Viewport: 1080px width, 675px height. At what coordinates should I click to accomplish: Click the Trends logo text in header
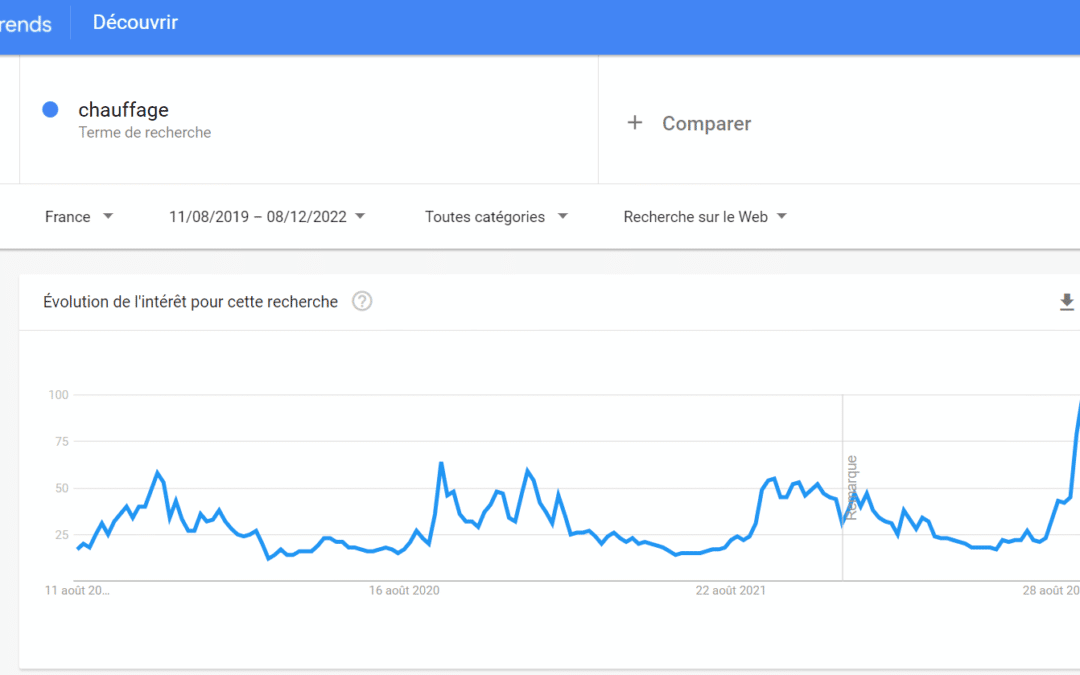coord(25,25)
